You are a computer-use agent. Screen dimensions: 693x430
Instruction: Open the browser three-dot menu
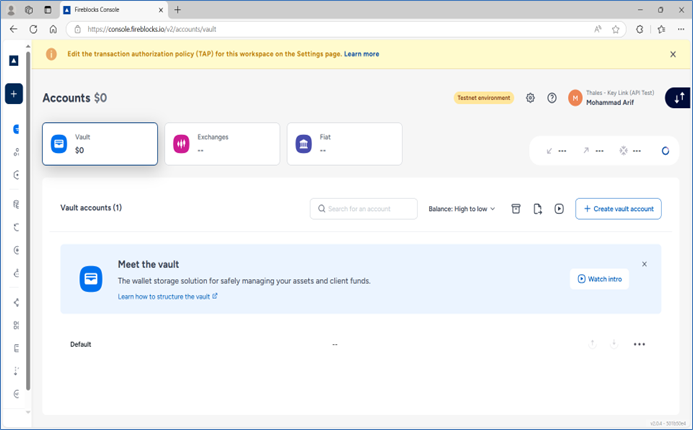[681, 29]
